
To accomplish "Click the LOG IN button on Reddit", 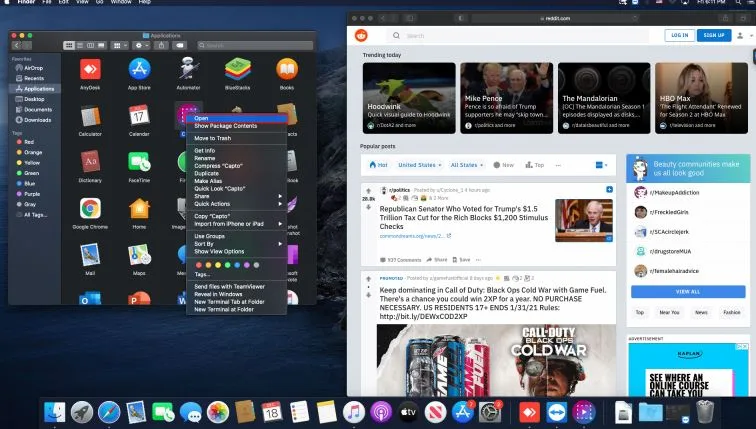I will point(679,35).
